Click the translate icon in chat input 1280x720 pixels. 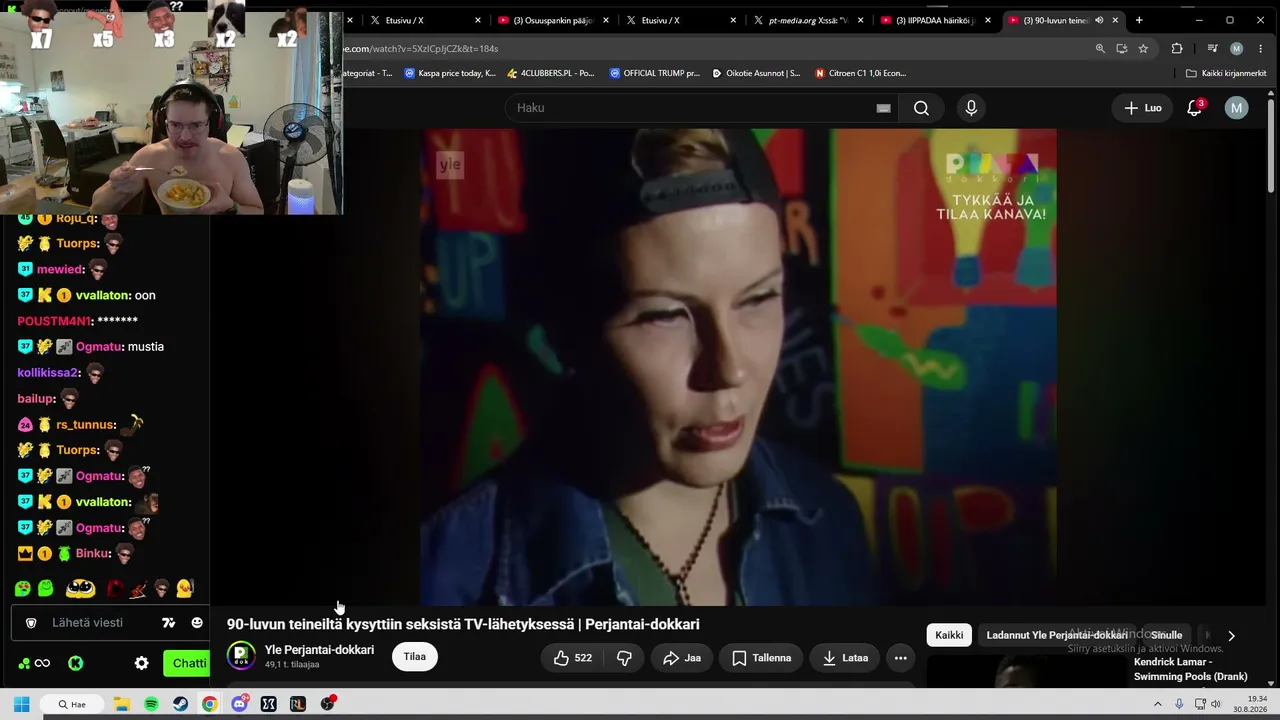tap(168, 623)
